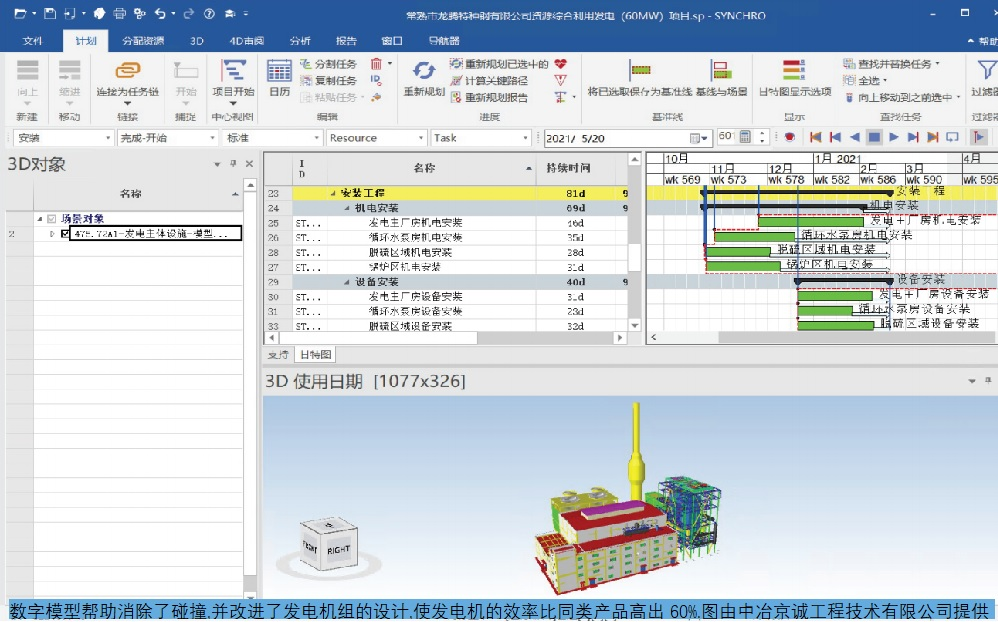Click 复制任务 in edit group
The width and height of the screenshot is (998, 622).
pos(328,80)
